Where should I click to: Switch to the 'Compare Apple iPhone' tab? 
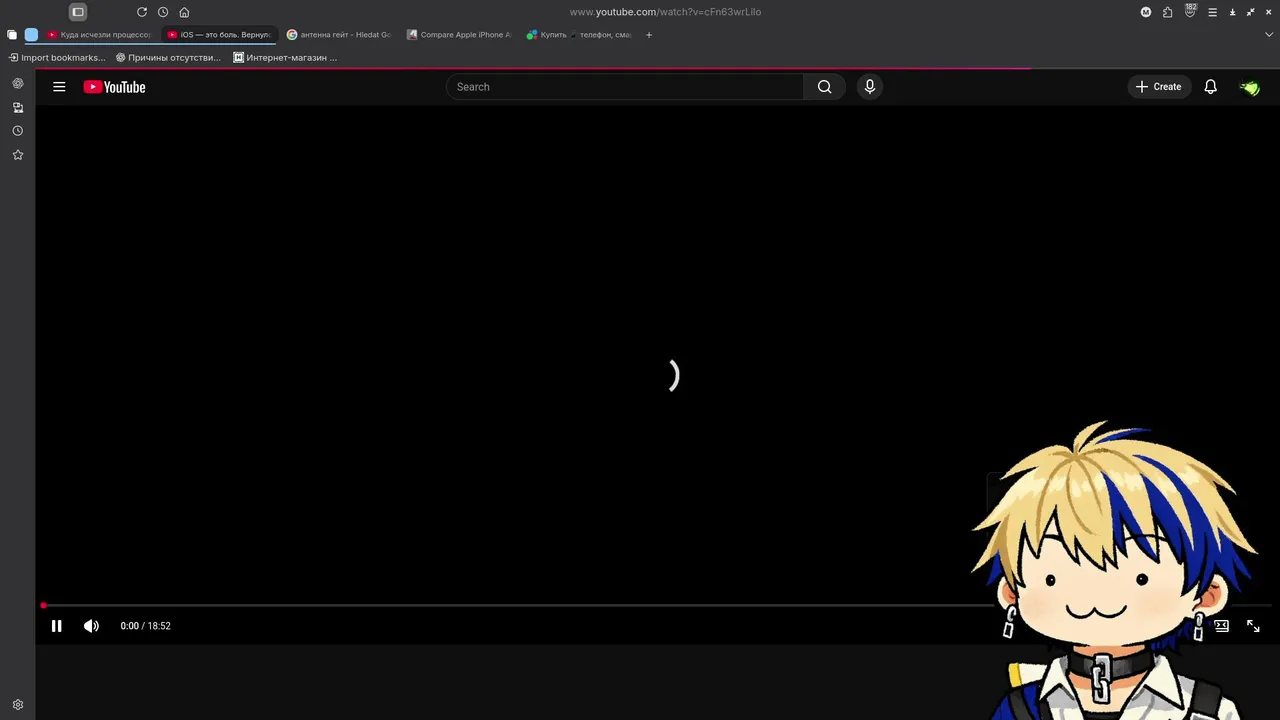pos(460,34)
